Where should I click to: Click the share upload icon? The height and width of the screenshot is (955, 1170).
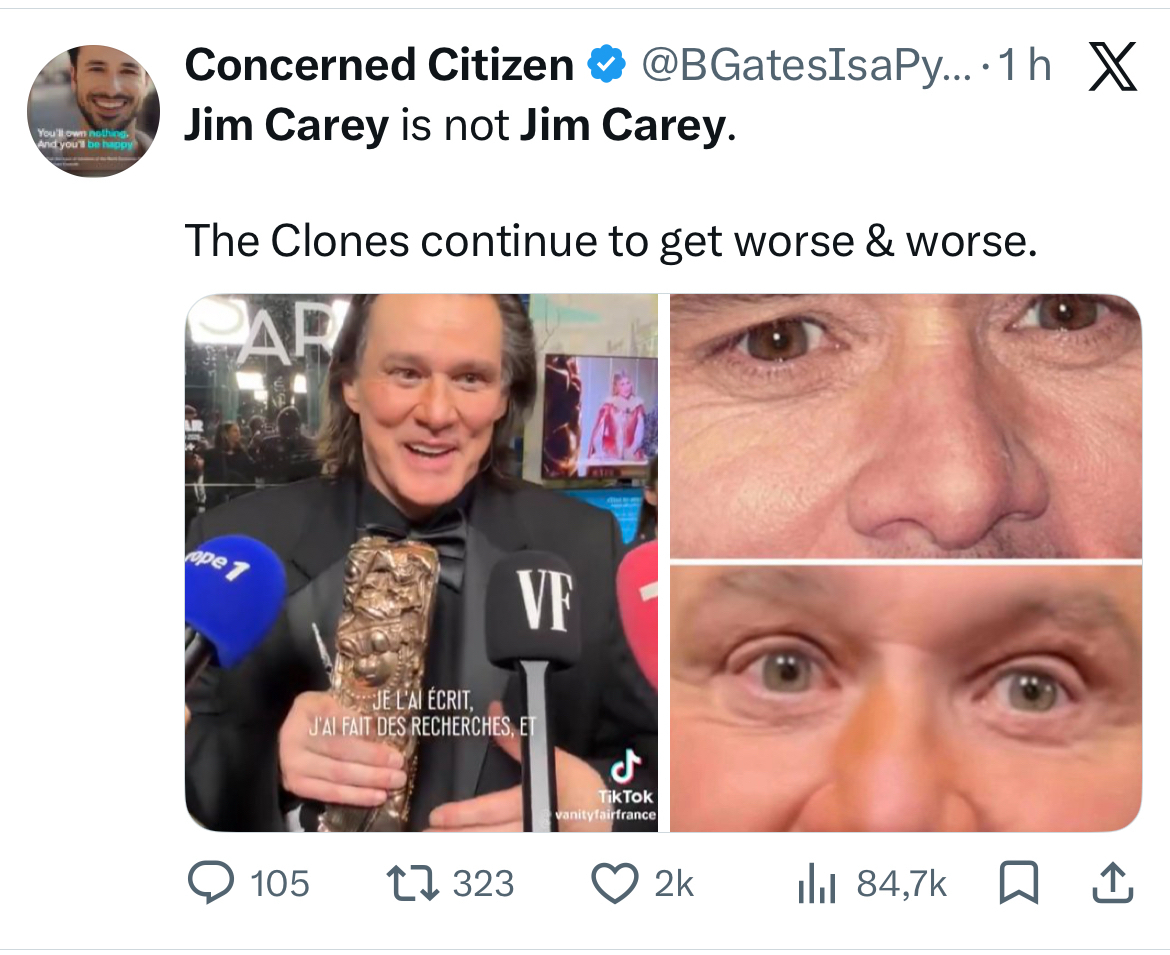coord(1114,884)
